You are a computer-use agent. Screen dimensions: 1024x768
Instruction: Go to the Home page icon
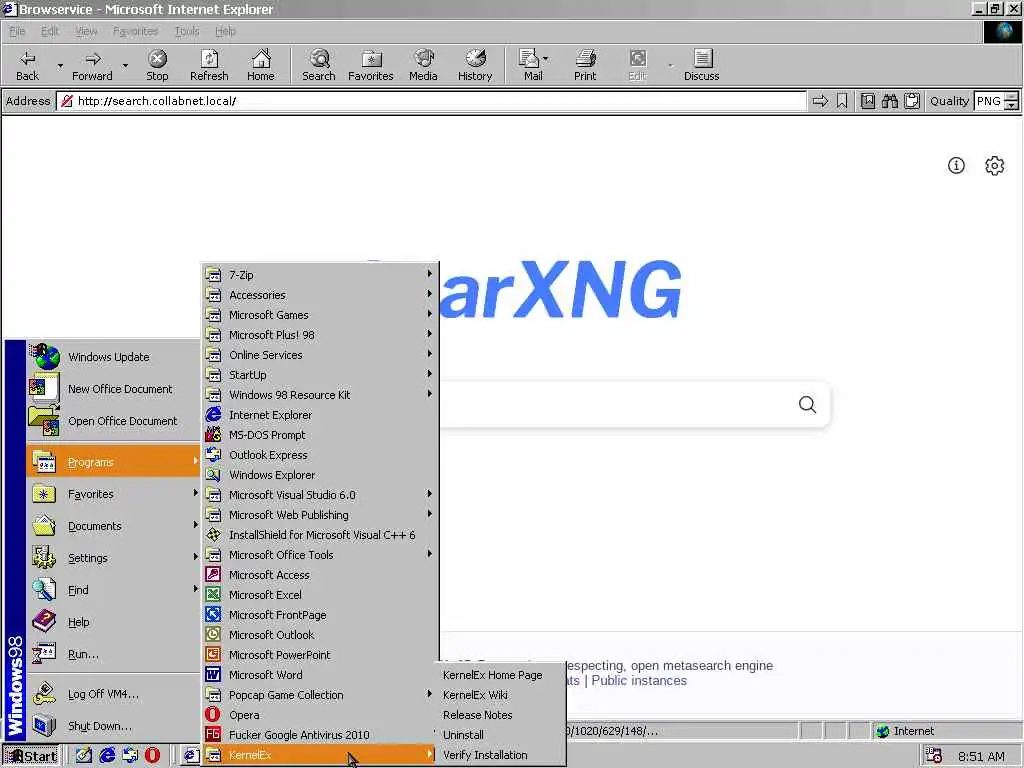tap(261, 65)
